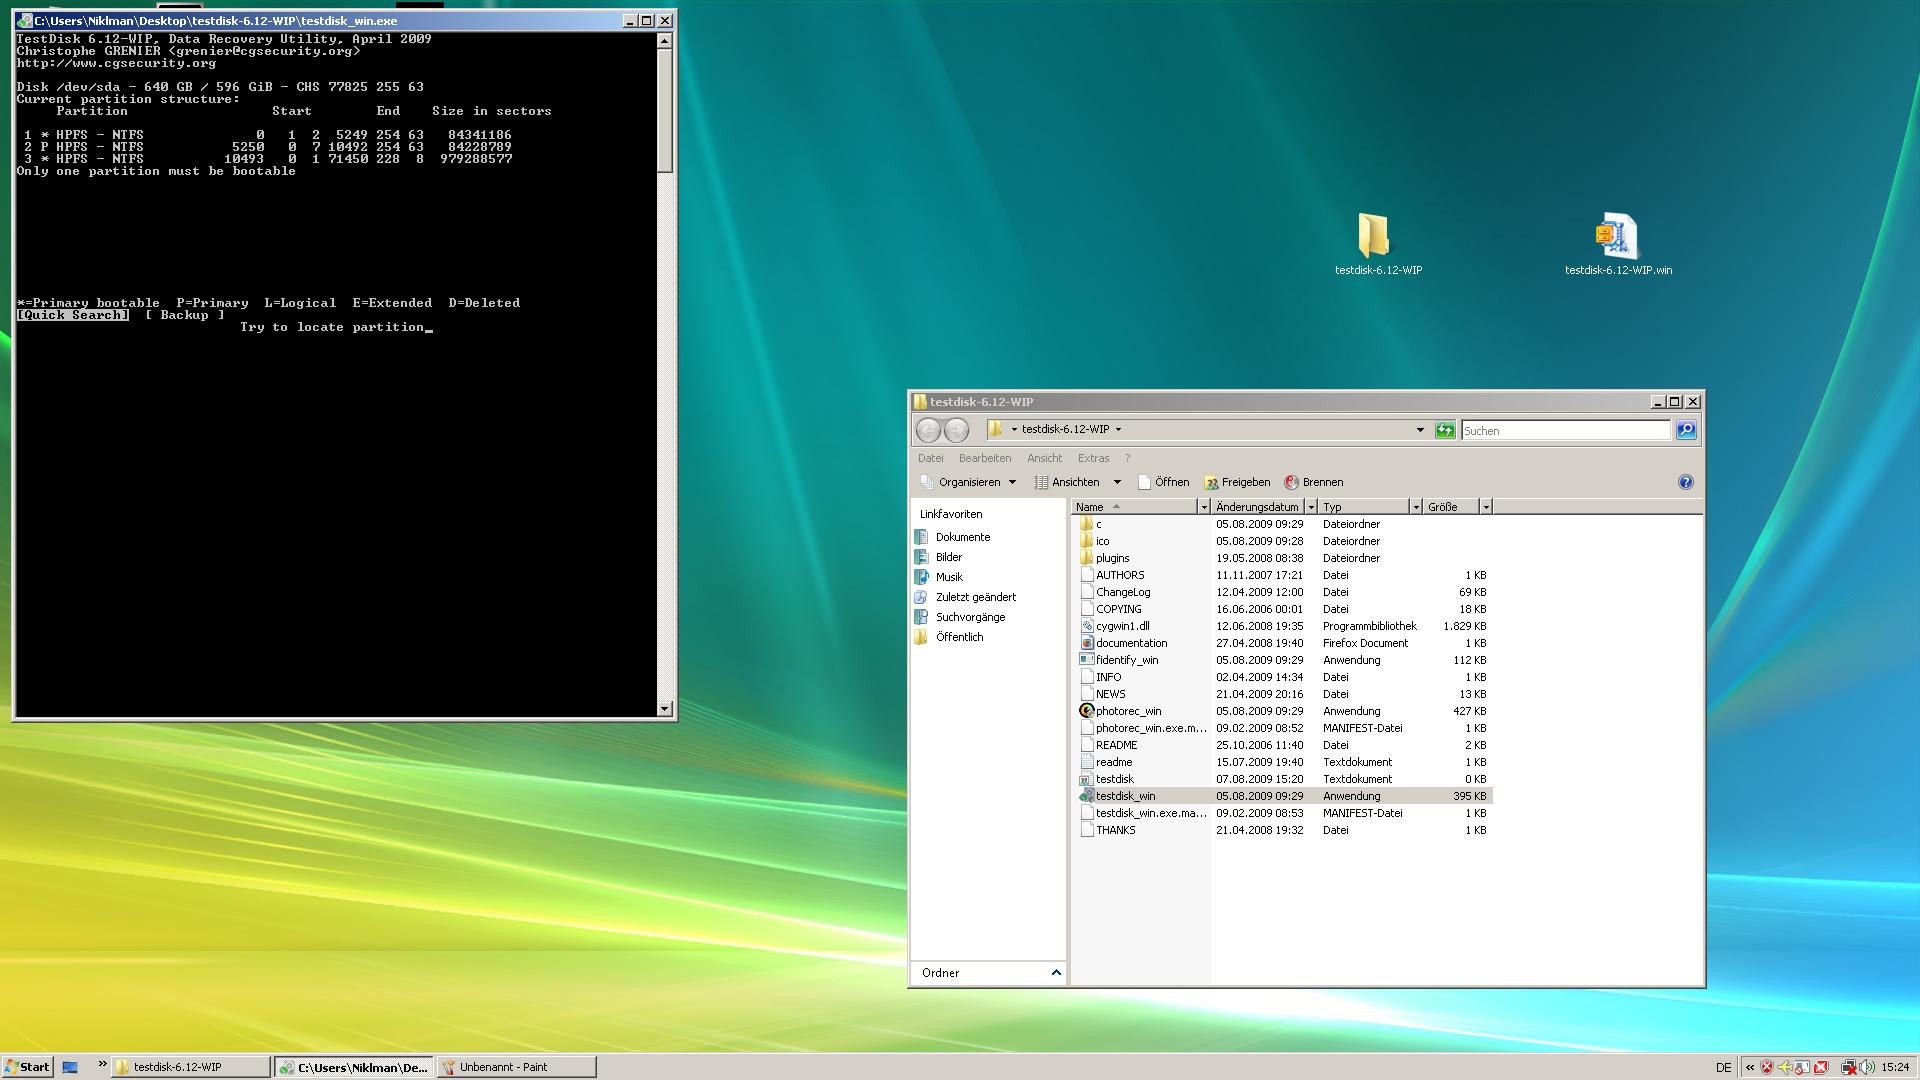1920x1080 pixels.
Task: Switch to Unbenannt - Paint taskbar button
Action: click(516, 1067)
